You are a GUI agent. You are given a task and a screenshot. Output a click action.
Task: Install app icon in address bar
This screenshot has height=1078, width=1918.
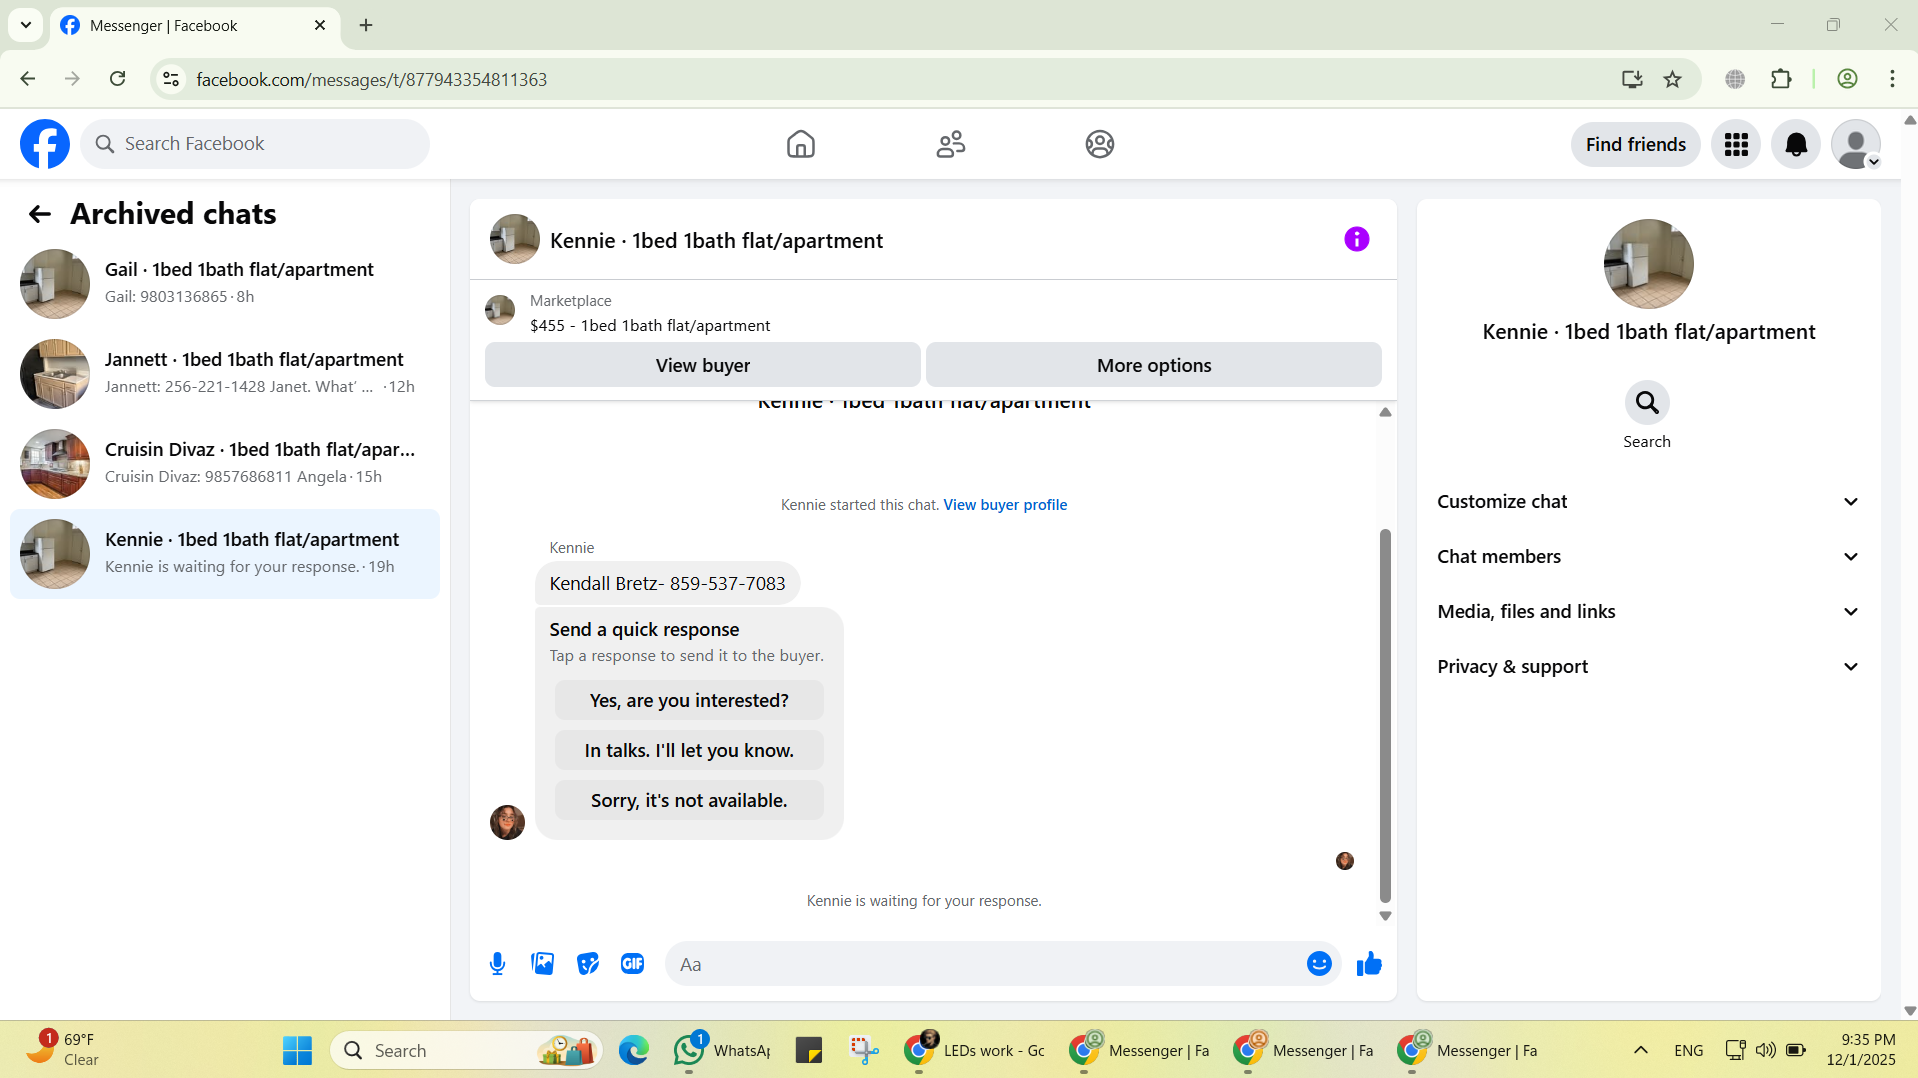tap(1632, 79)
